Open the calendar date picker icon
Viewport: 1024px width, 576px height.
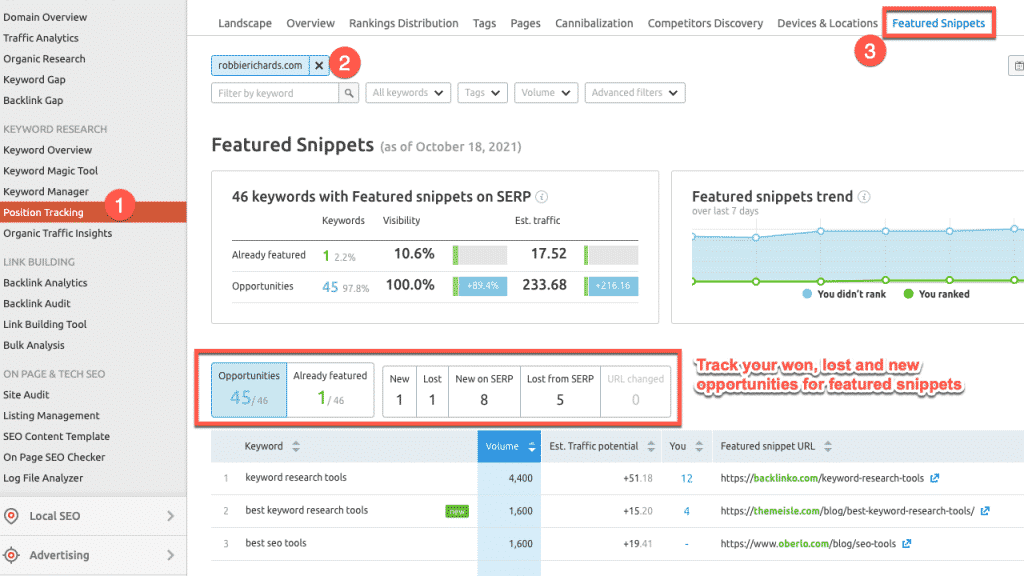(1018, 64)
